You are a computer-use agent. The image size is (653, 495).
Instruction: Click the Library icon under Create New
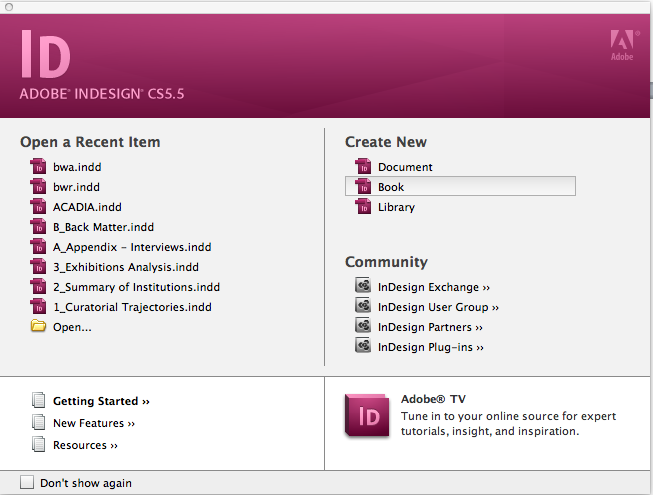363,206
